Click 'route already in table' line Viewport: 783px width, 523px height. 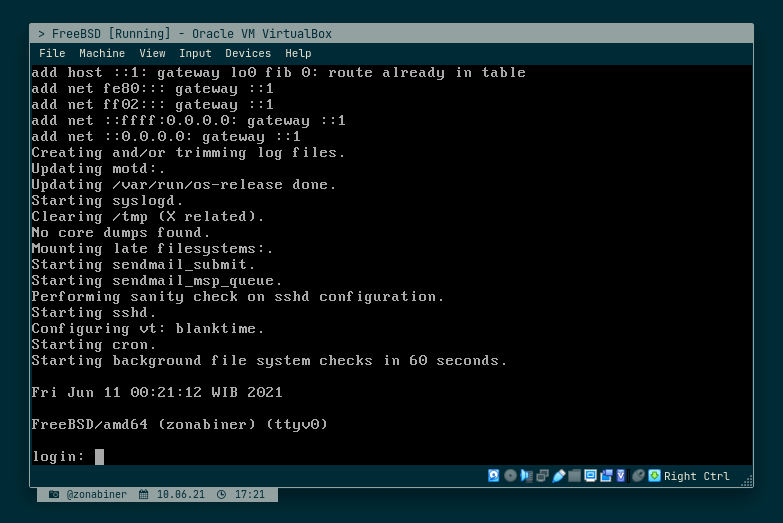pos(279,73)
